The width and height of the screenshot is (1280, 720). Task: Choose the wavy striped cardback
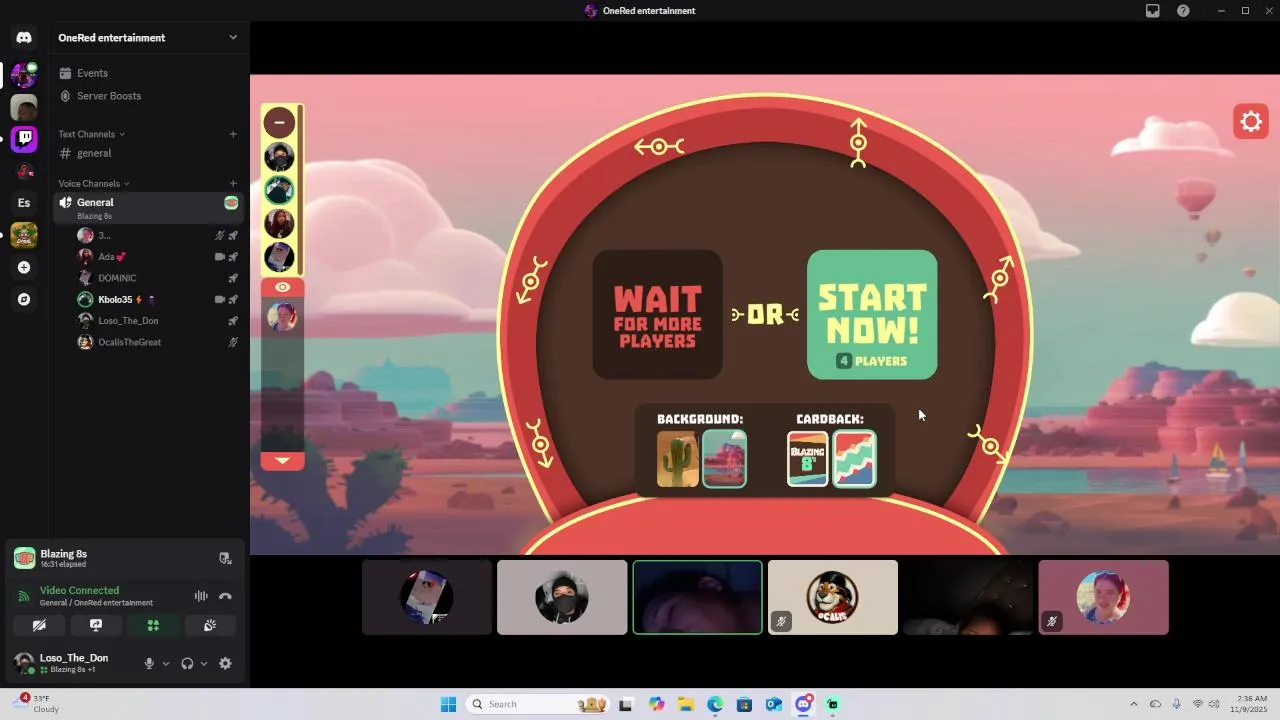coord(855,459)
